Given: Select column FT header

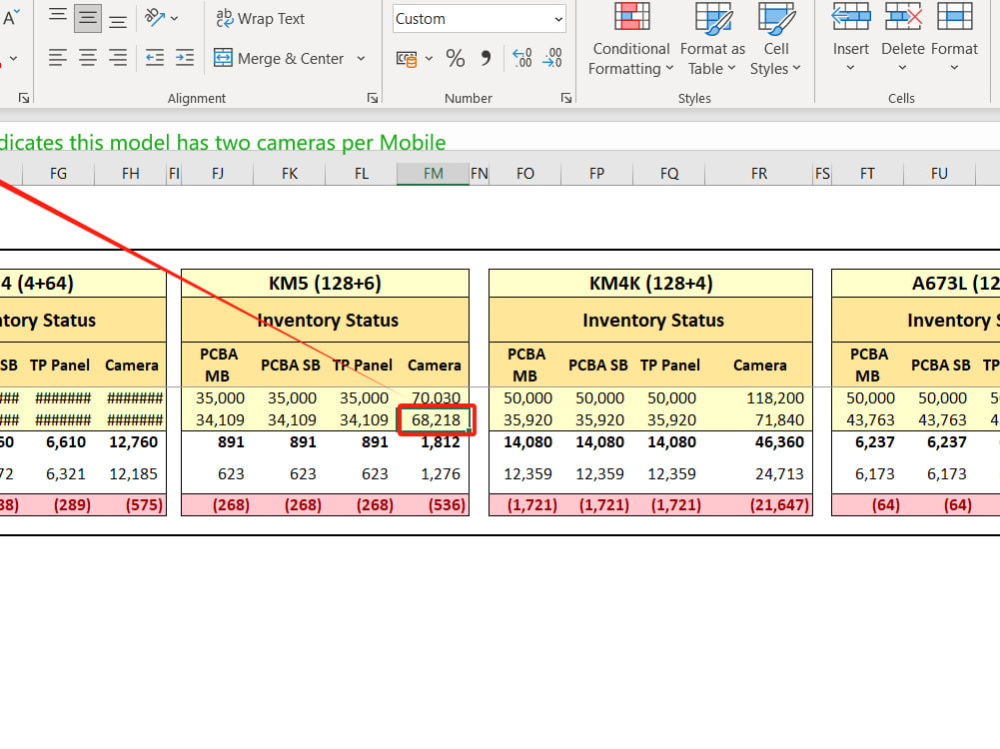Looking at the screenshot, I should tap(867, 174).
